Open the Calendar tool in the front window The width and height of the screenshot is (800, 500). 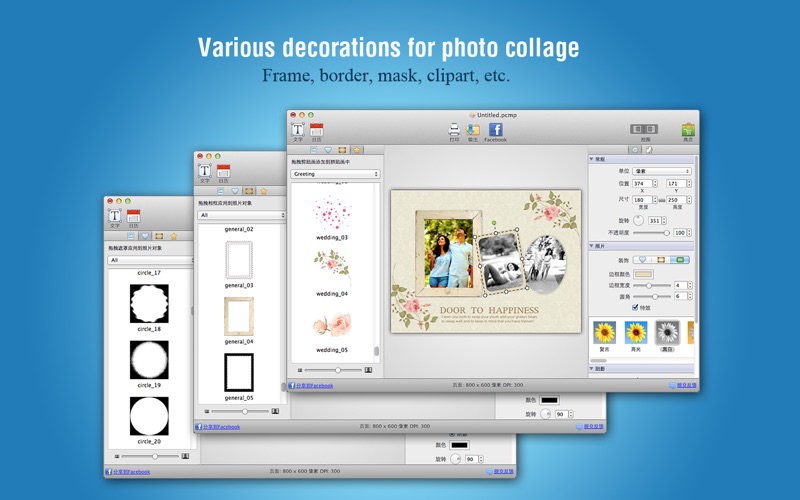tap(316, 130)
